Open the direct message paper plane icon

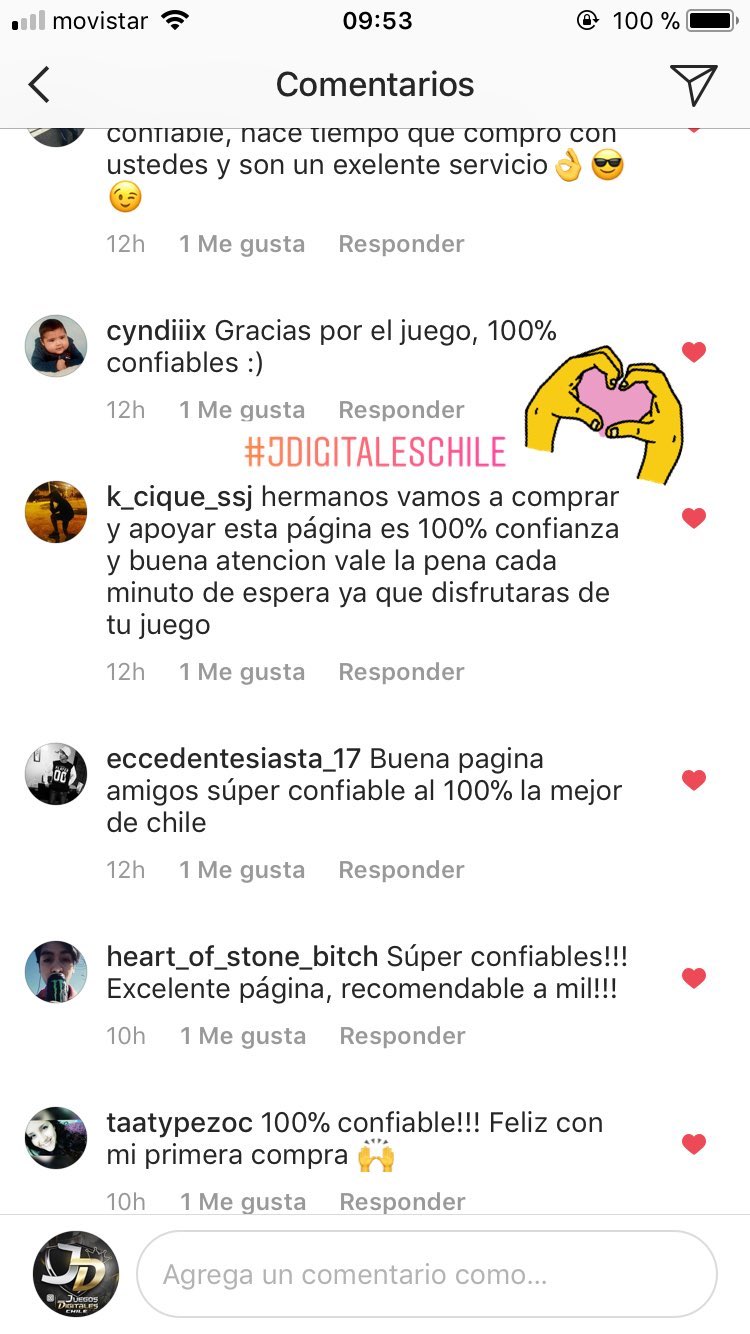[693, 85]
